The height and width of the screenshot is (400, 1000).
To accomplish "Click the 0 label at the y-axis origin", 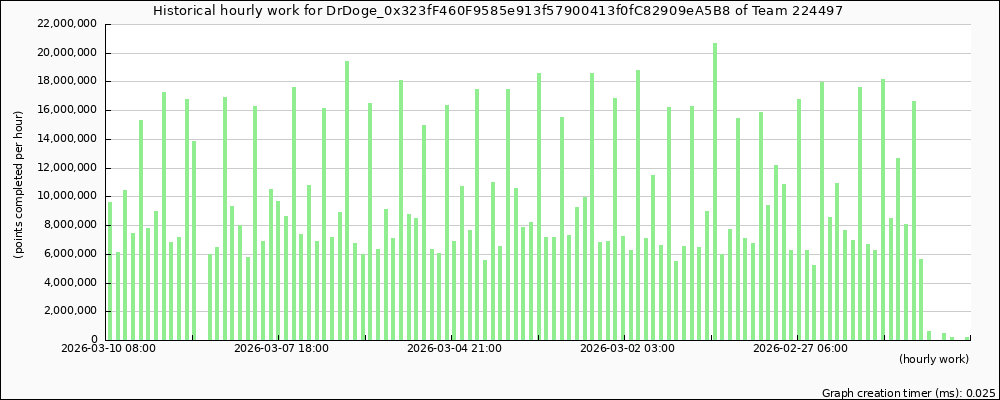I will [93, 340].
